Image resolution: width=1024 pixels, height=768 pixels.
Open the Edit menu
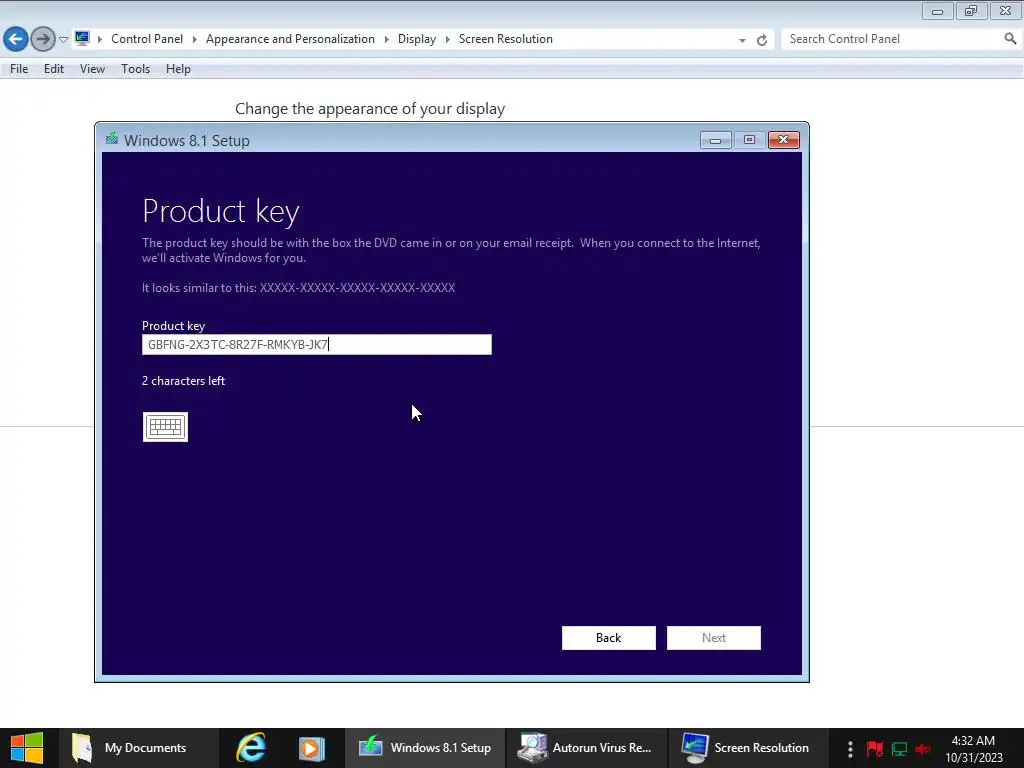(x=54, y=69)
